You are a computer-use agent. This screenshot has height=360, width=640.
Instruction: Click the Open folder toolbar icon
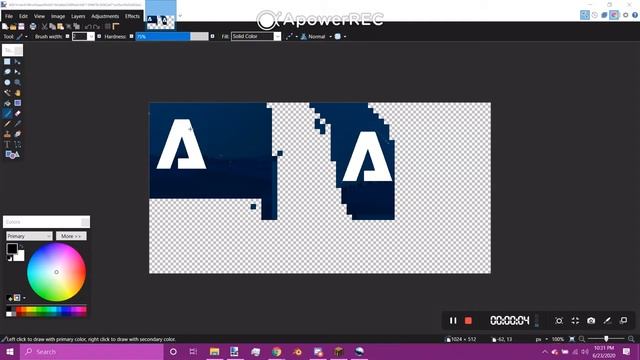(x=13, y=27)
